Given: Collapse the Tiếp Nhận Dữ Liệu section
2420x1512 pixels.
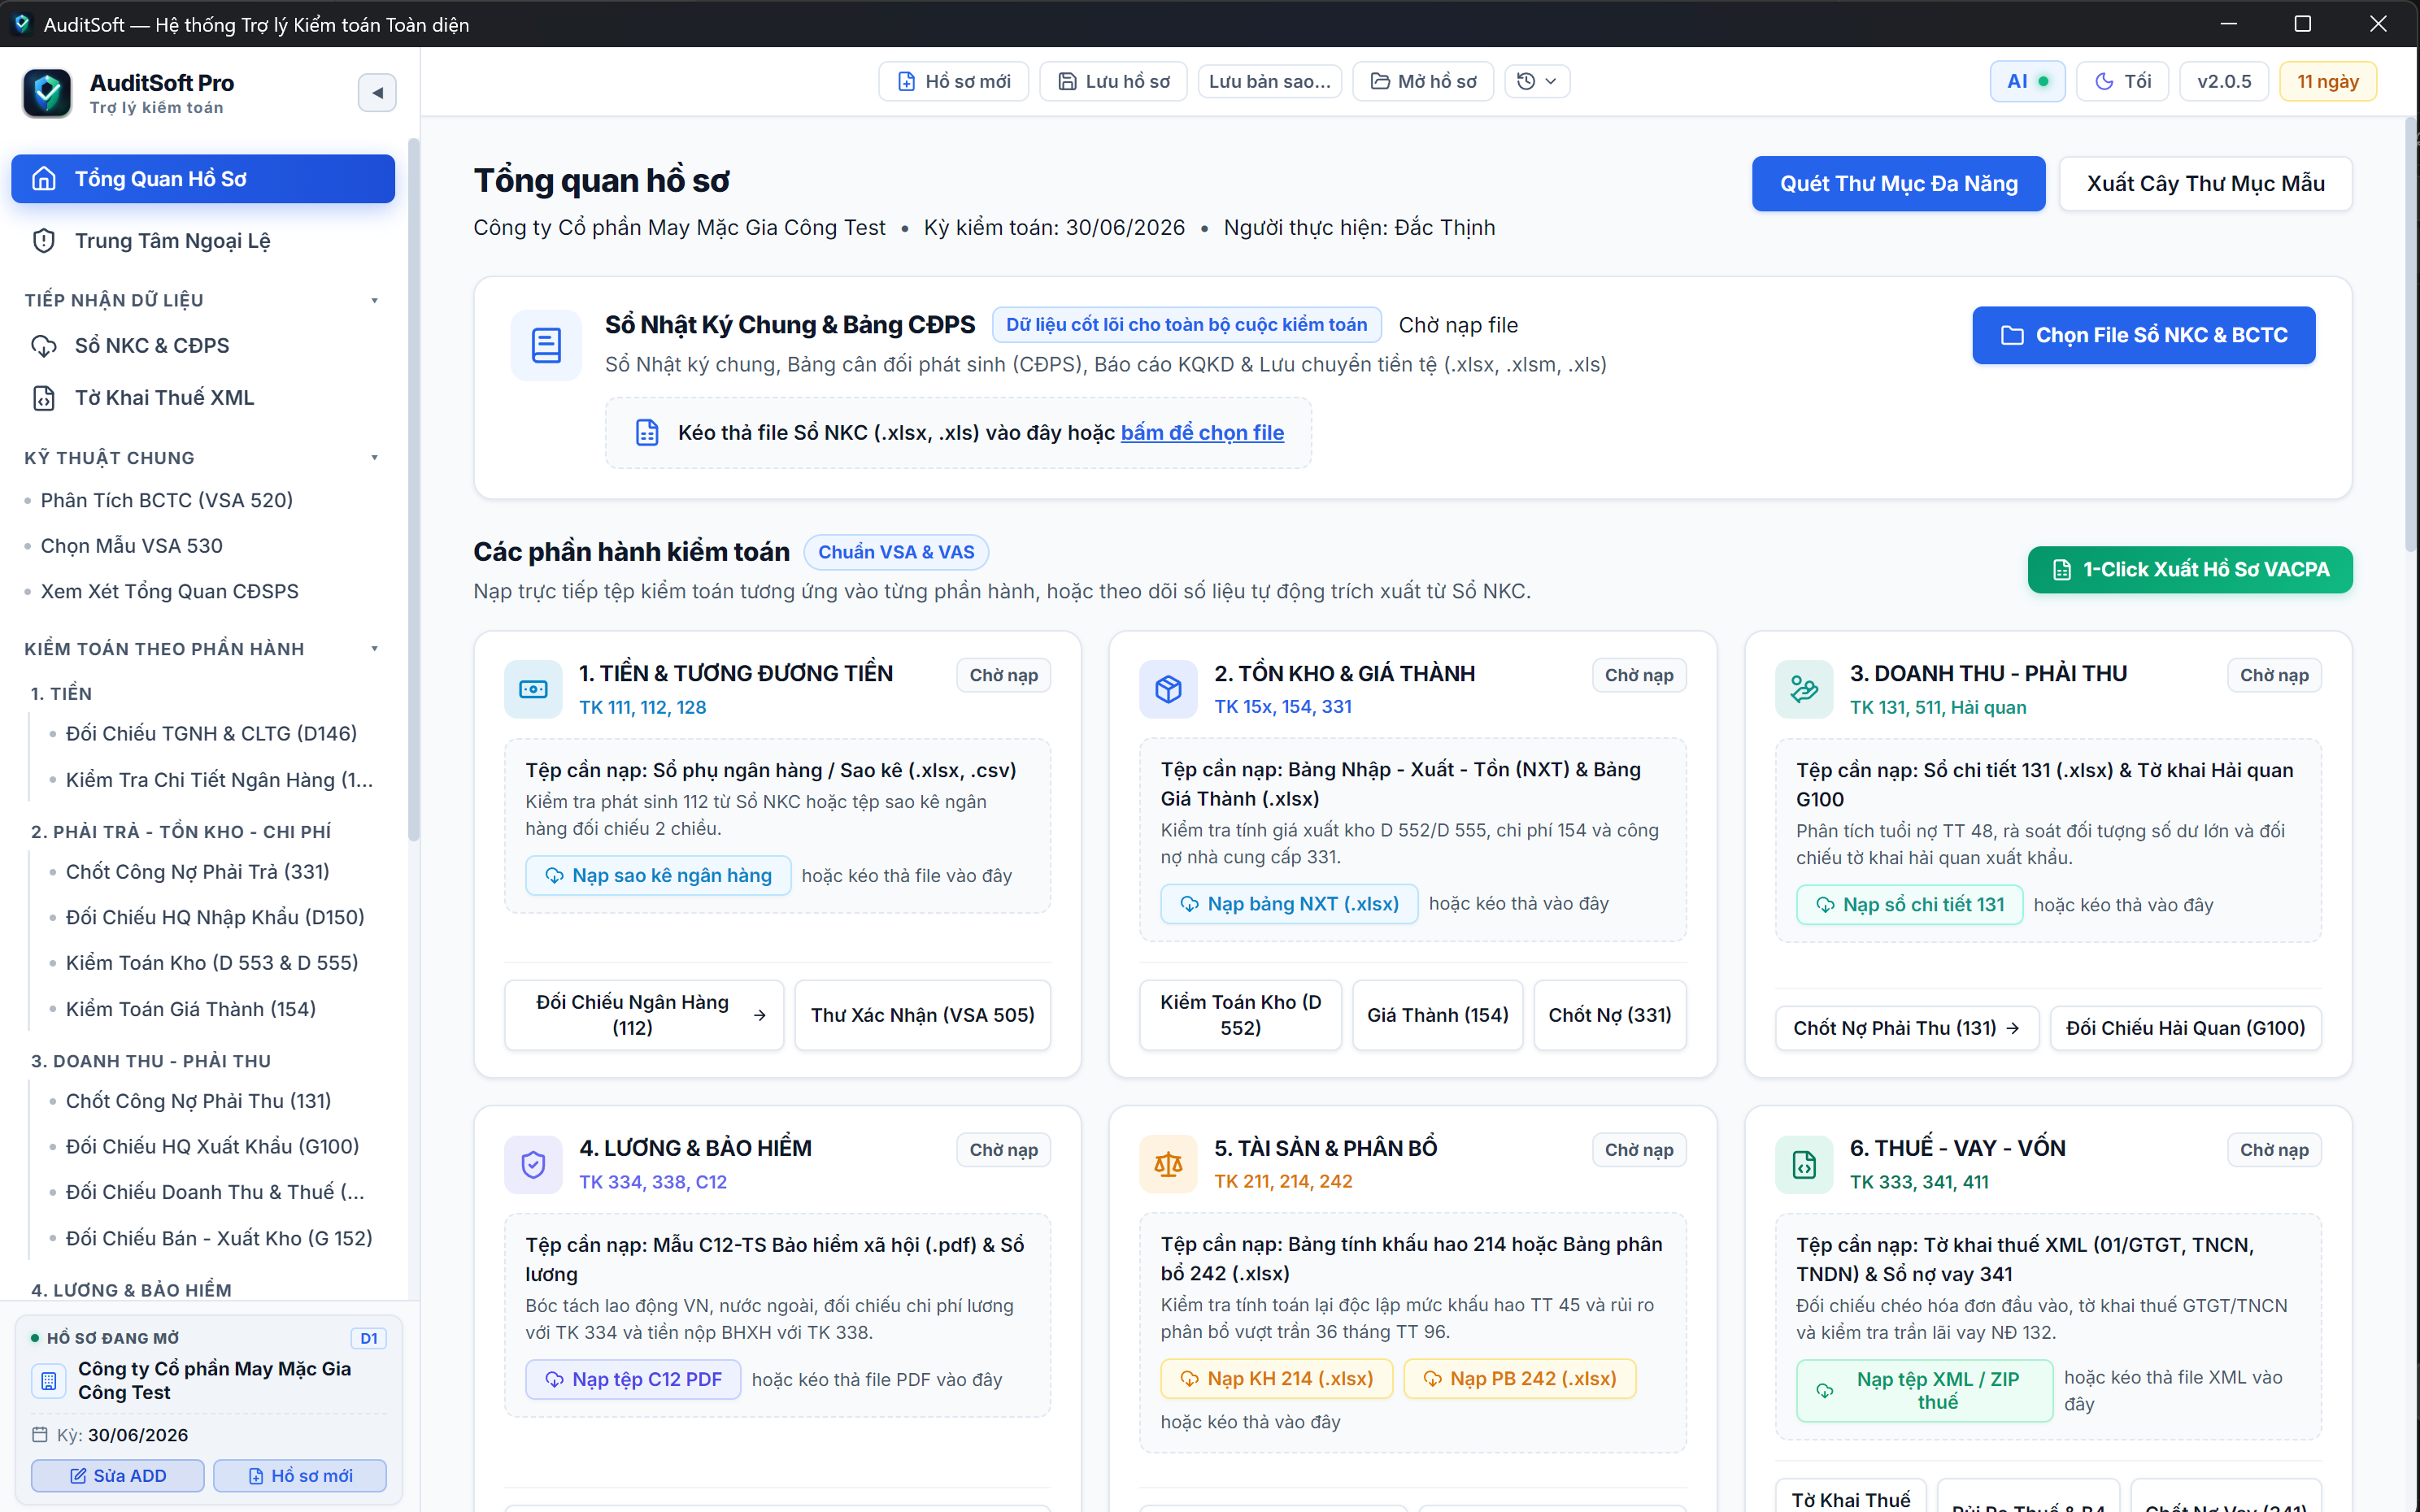Looking at the screenshot, I should [375, 301].
